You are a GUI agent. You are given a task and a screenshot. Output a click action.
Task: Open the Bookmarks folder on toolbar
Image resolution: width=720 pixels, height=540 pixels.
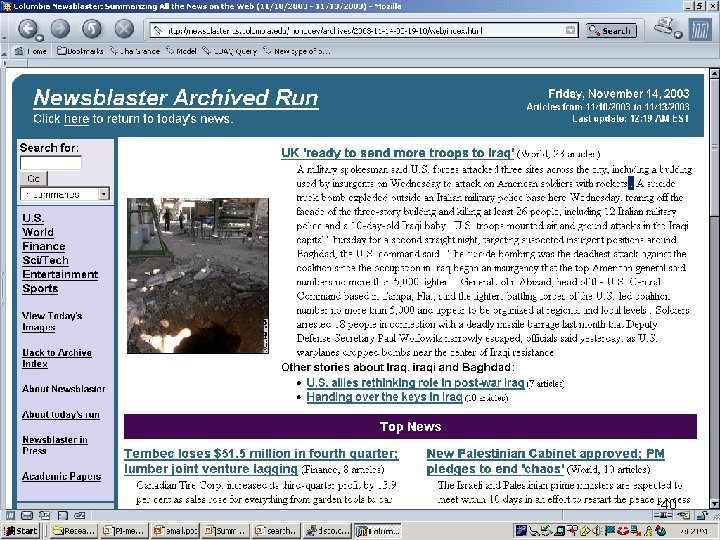(x=80, y=51)
